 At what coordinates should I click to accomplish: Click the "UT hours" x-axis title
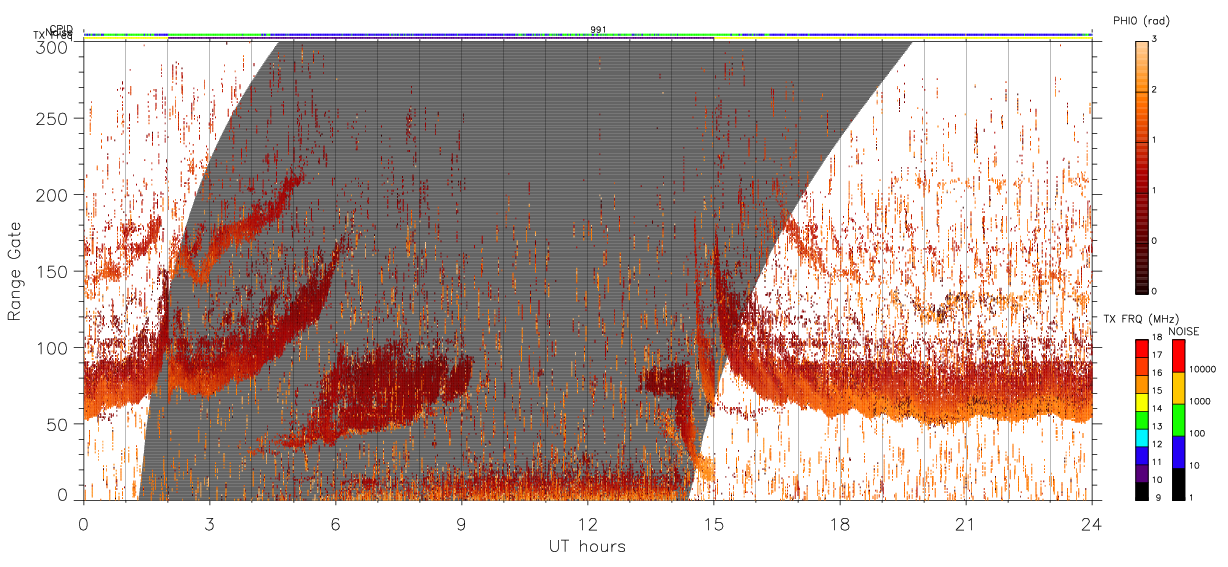tap(587, 547)
